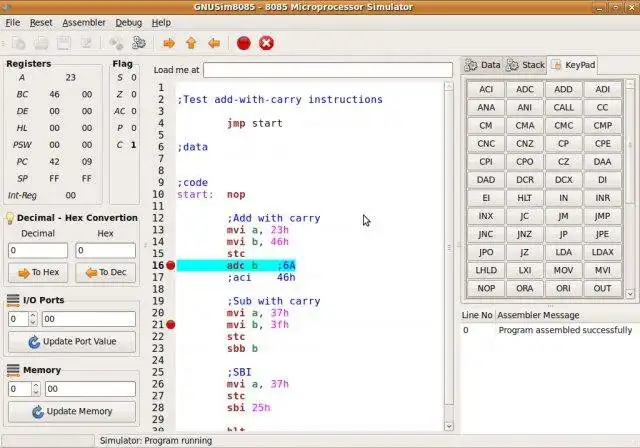The image size is (640, 448).
Task: Focus the Load me at address field
Action: [328, 70]
